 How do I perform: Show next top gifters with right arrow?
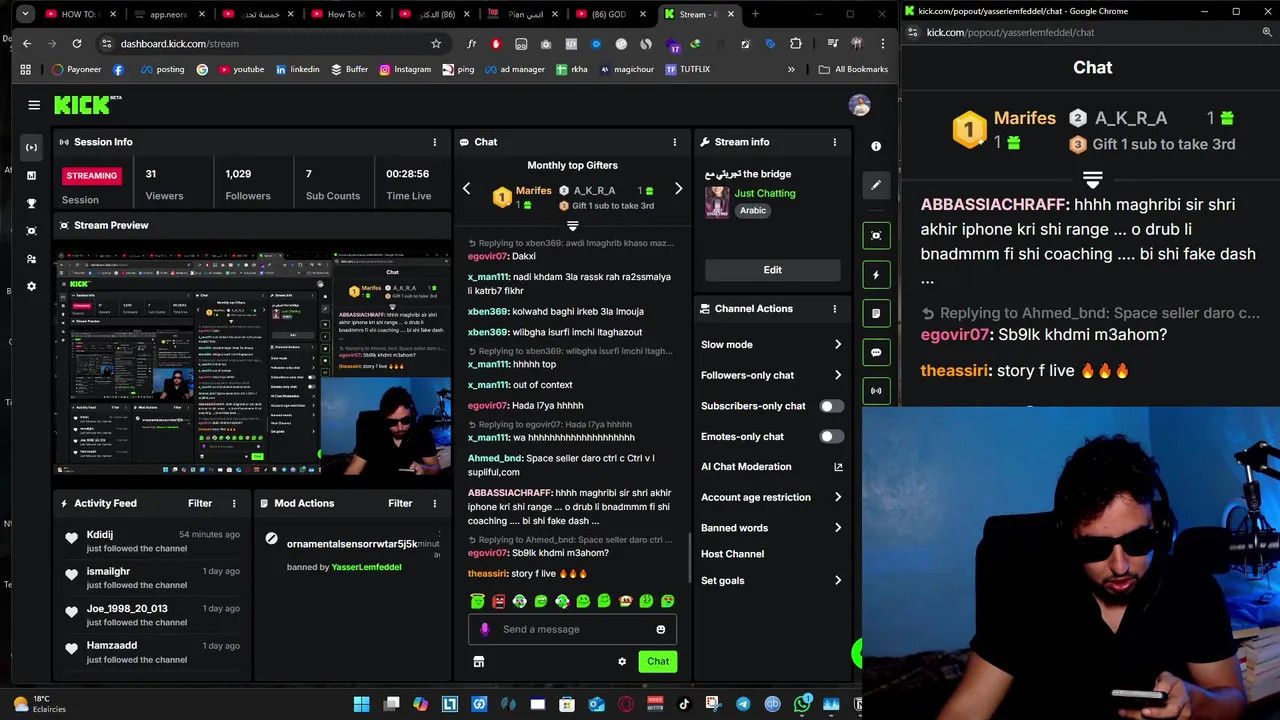coord(678,189)
